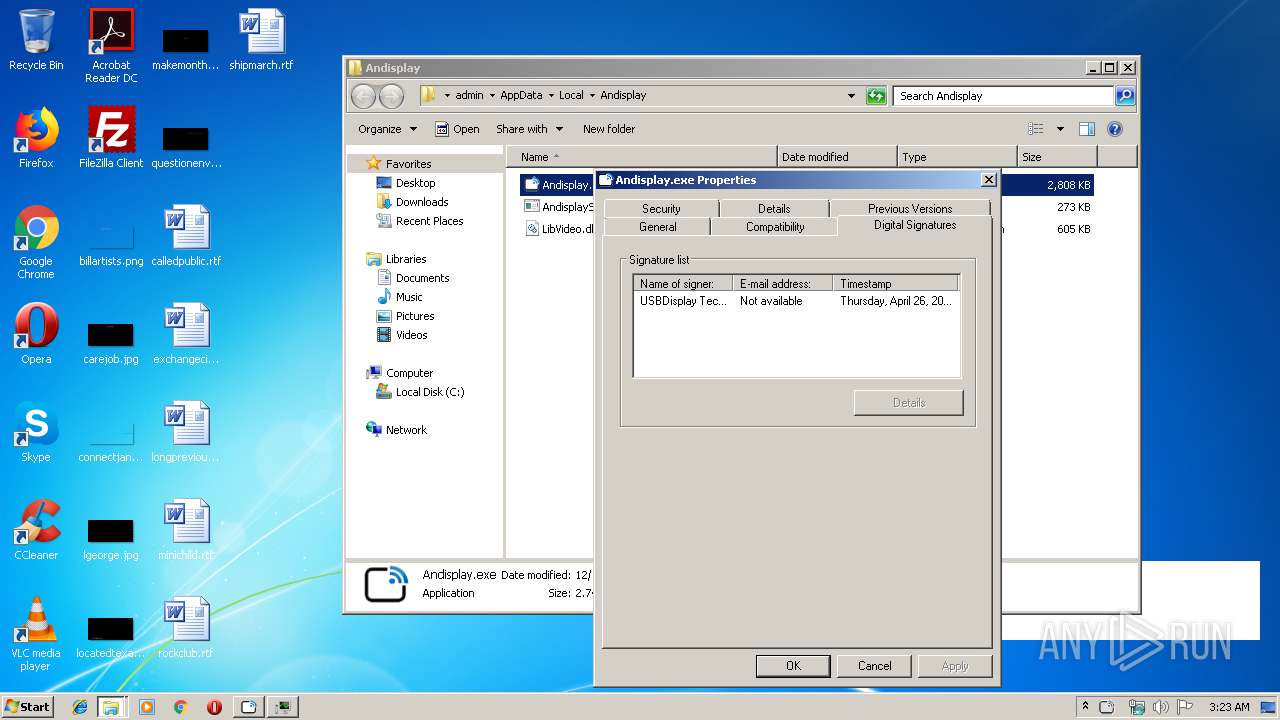Select the USBDisplay signer entry in list
This screenshot has width=1280, height=720.
click(x=684, y=301)
